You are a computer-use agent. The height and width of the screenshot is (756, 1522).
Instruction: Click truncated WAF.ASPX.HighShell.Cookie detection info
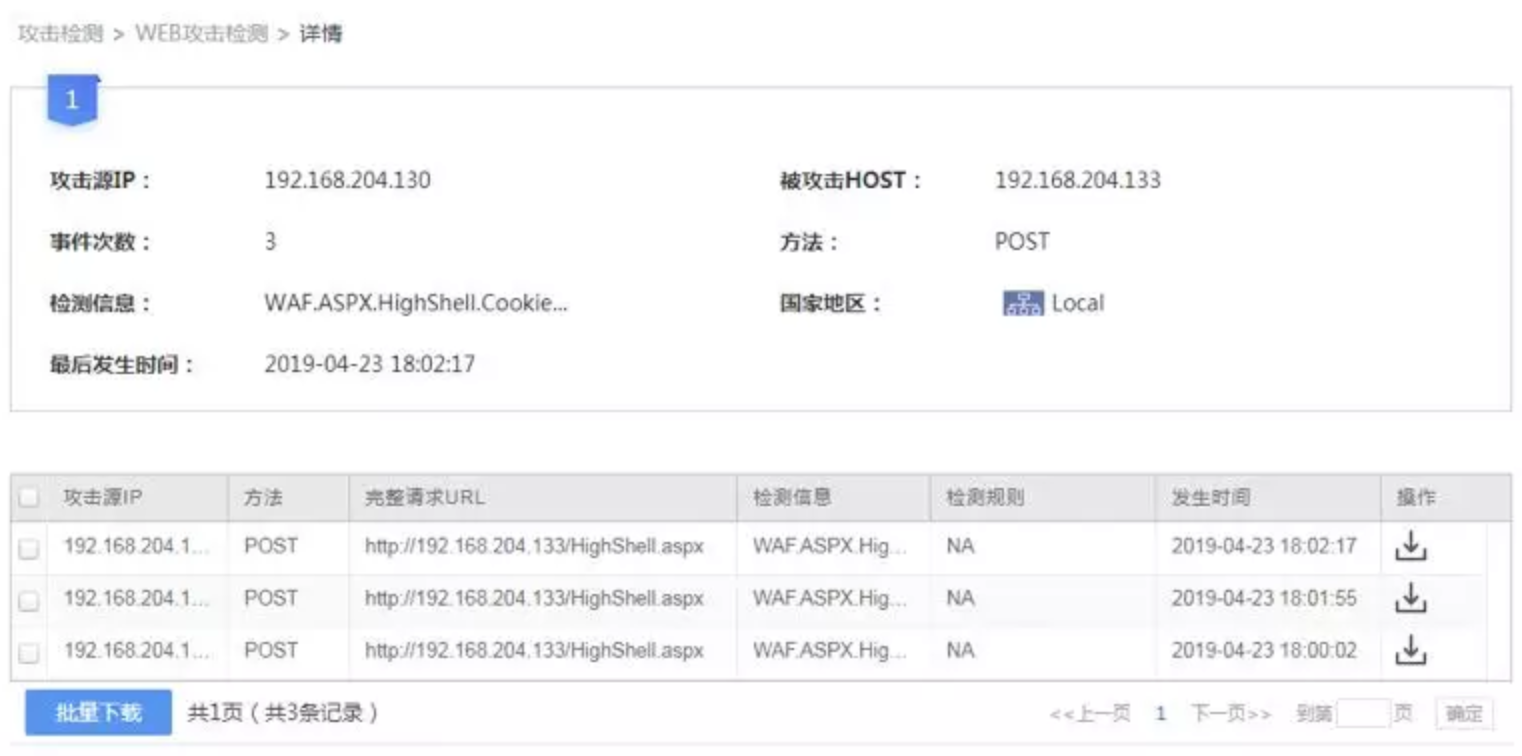(x=416, y=304)
